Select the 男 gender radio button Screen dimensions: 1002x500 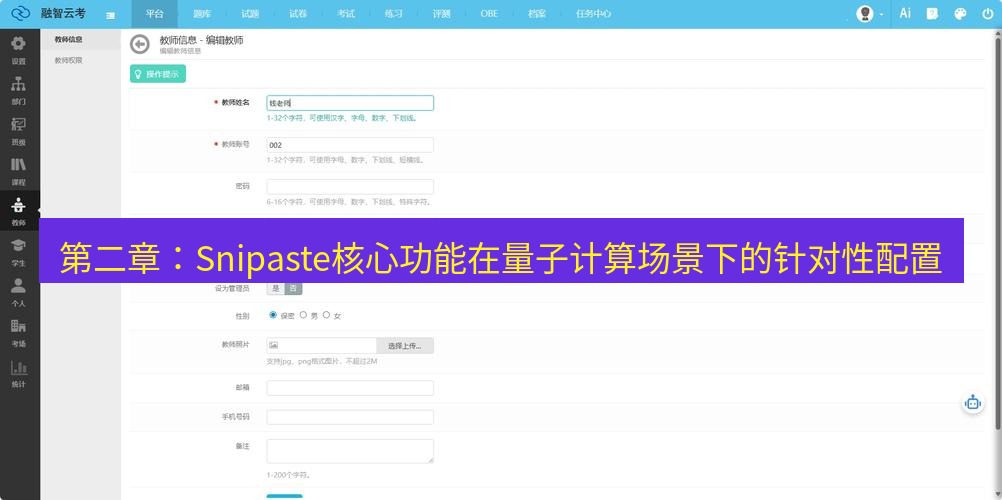(304, 315)
